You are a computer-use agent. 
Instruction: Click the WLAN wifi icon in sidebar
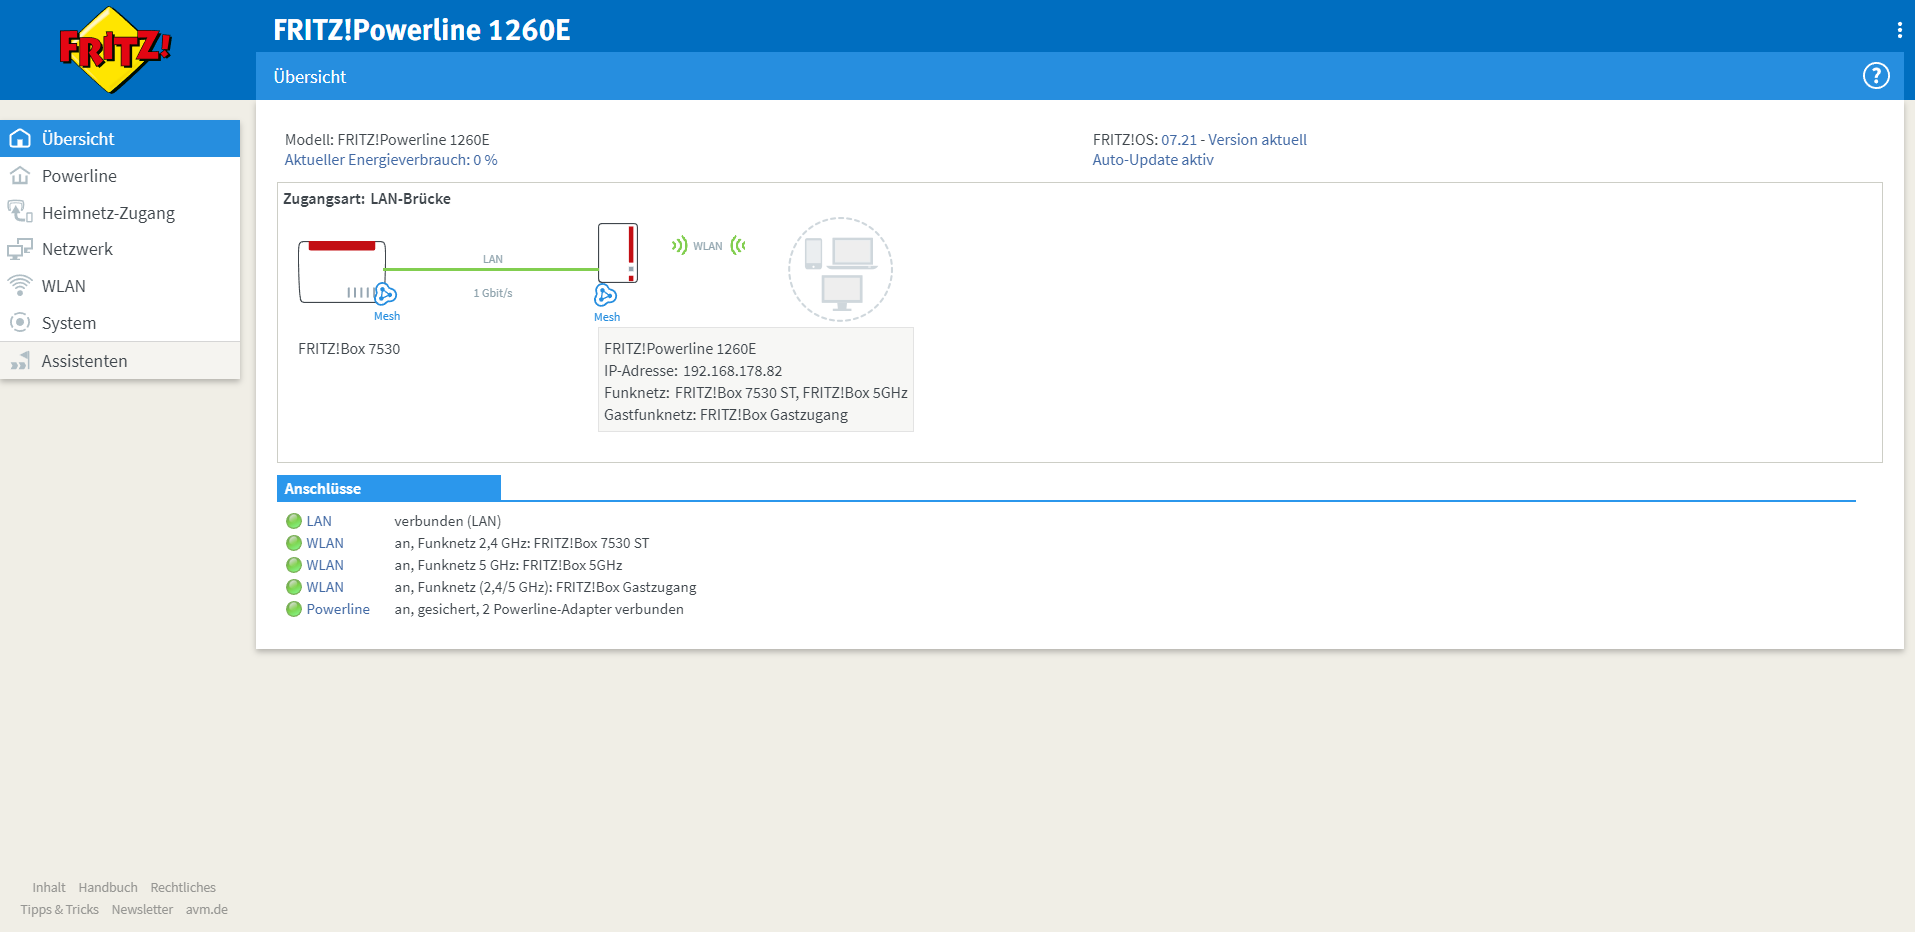[20, 286]
